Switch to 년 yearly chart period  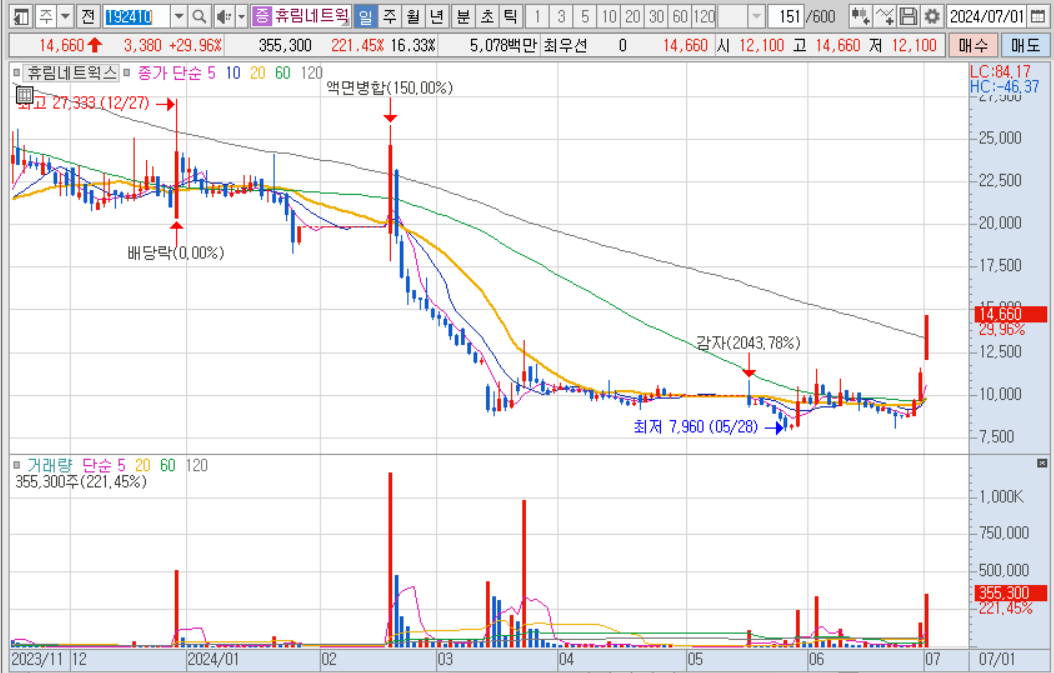pos(437,16)
